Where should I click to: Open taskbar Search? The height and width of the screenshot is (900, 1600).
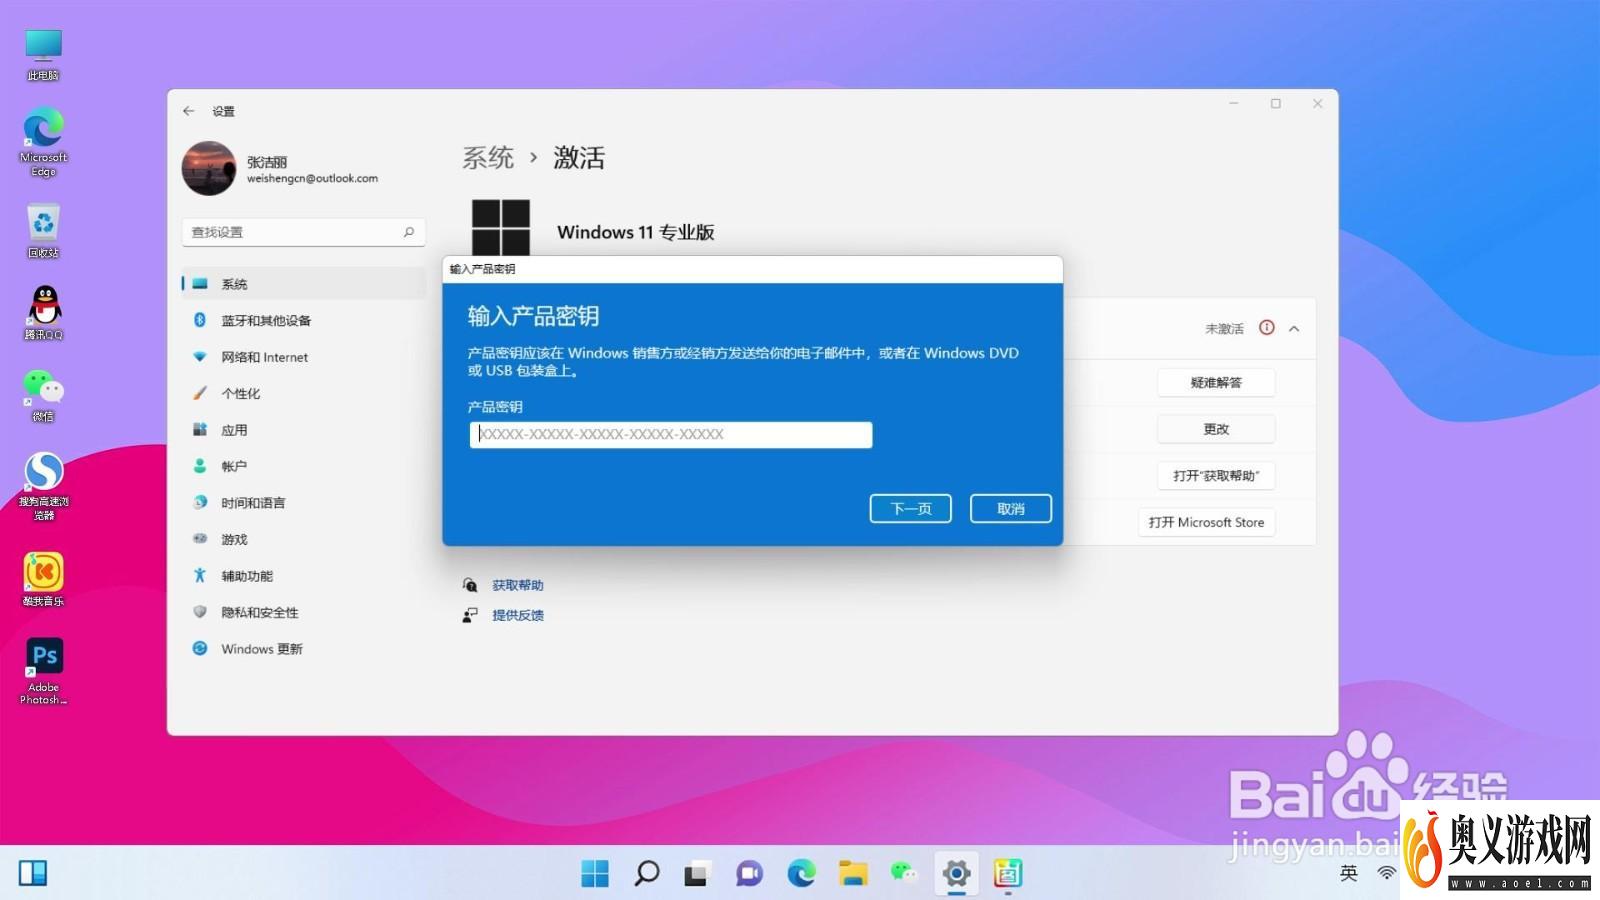[x=646, y=873]
